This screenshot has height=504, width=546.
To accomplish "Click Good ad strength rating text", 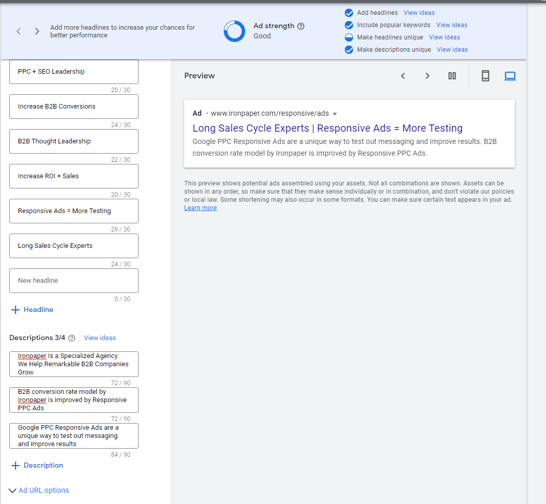I will click(x=262, y=36).
